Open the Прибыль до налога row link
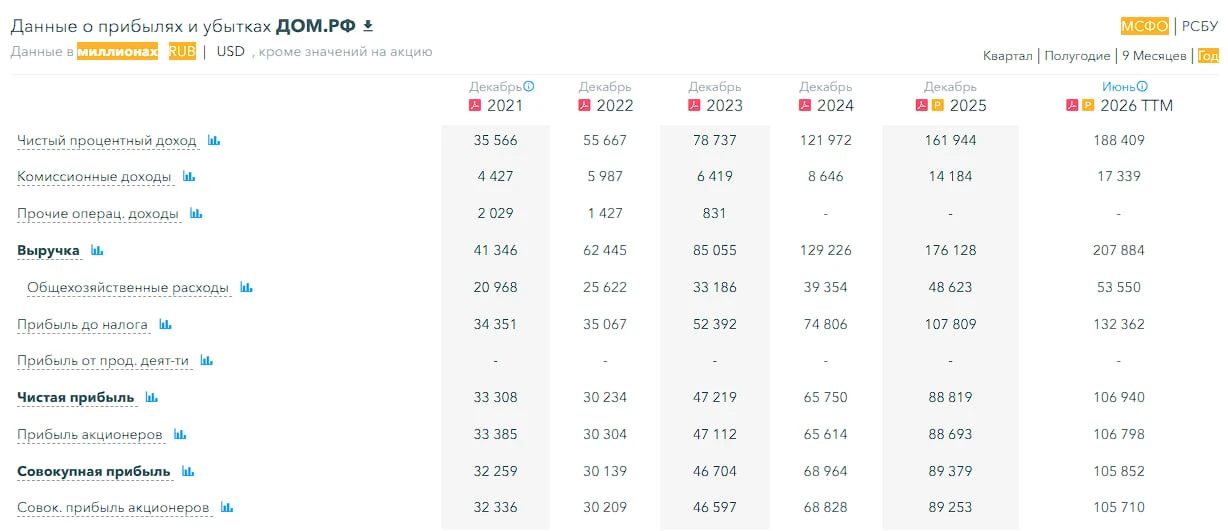 [83, 325]
